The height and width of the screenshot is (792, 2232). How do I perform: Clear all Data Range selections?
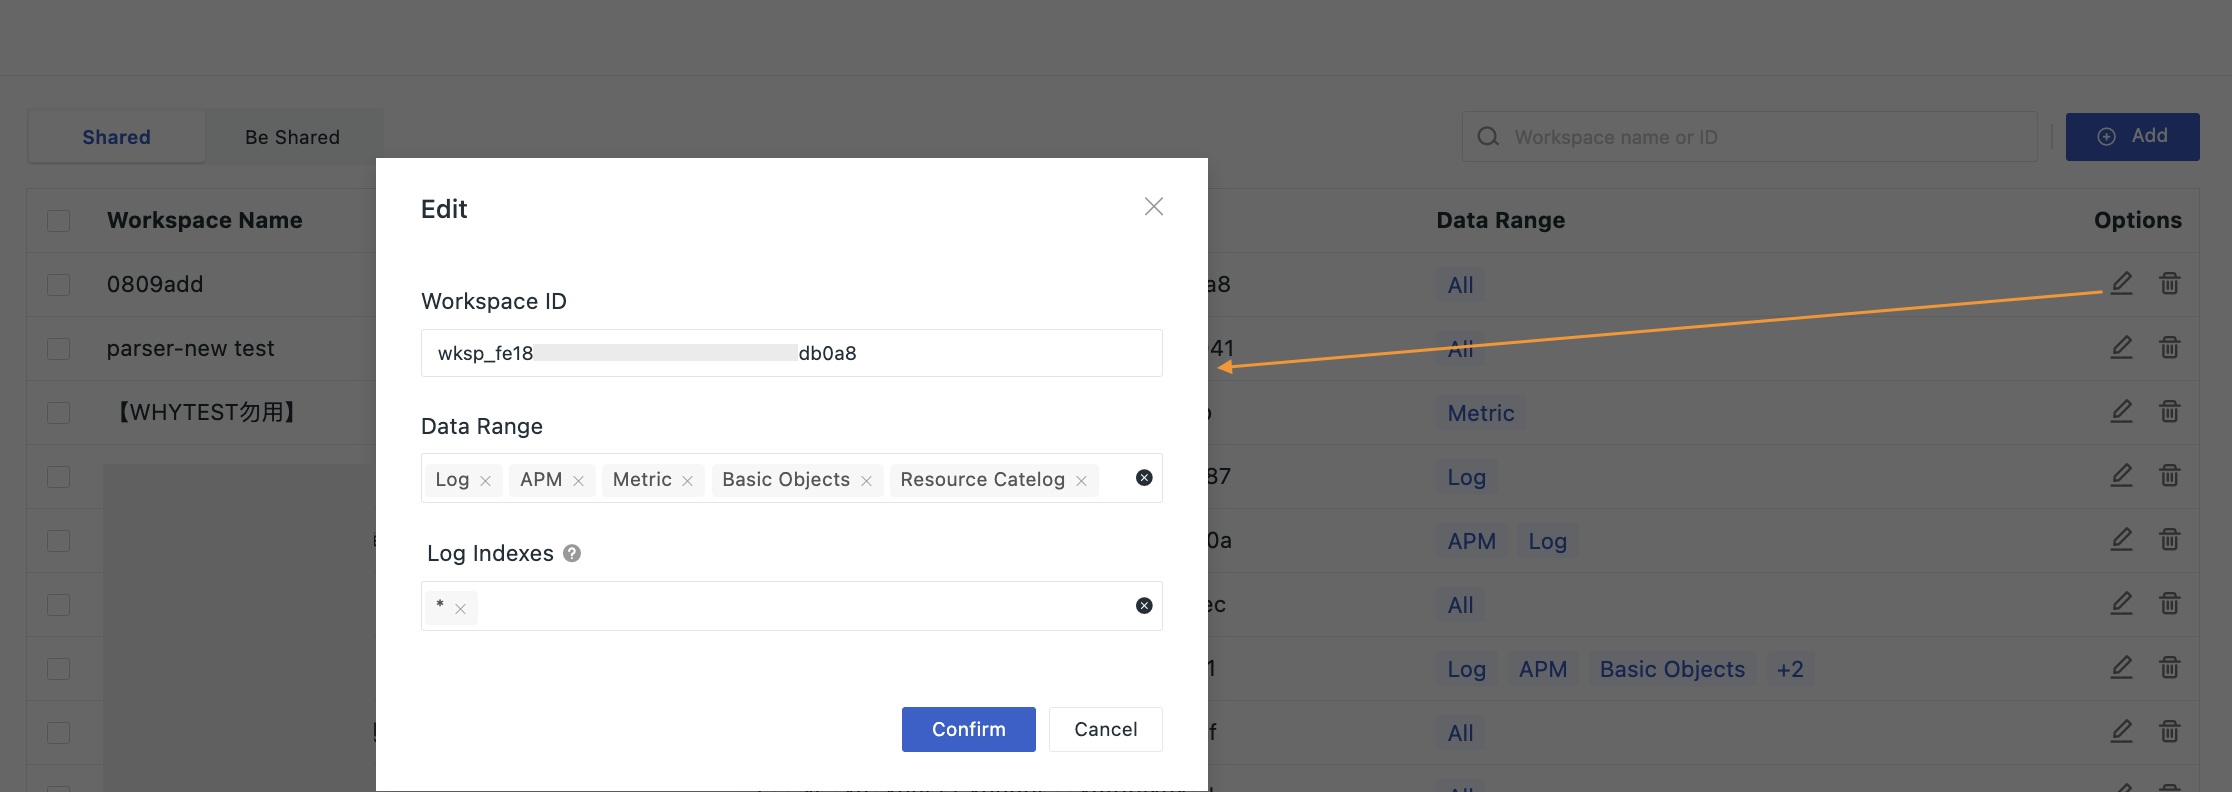[1144, 478]
